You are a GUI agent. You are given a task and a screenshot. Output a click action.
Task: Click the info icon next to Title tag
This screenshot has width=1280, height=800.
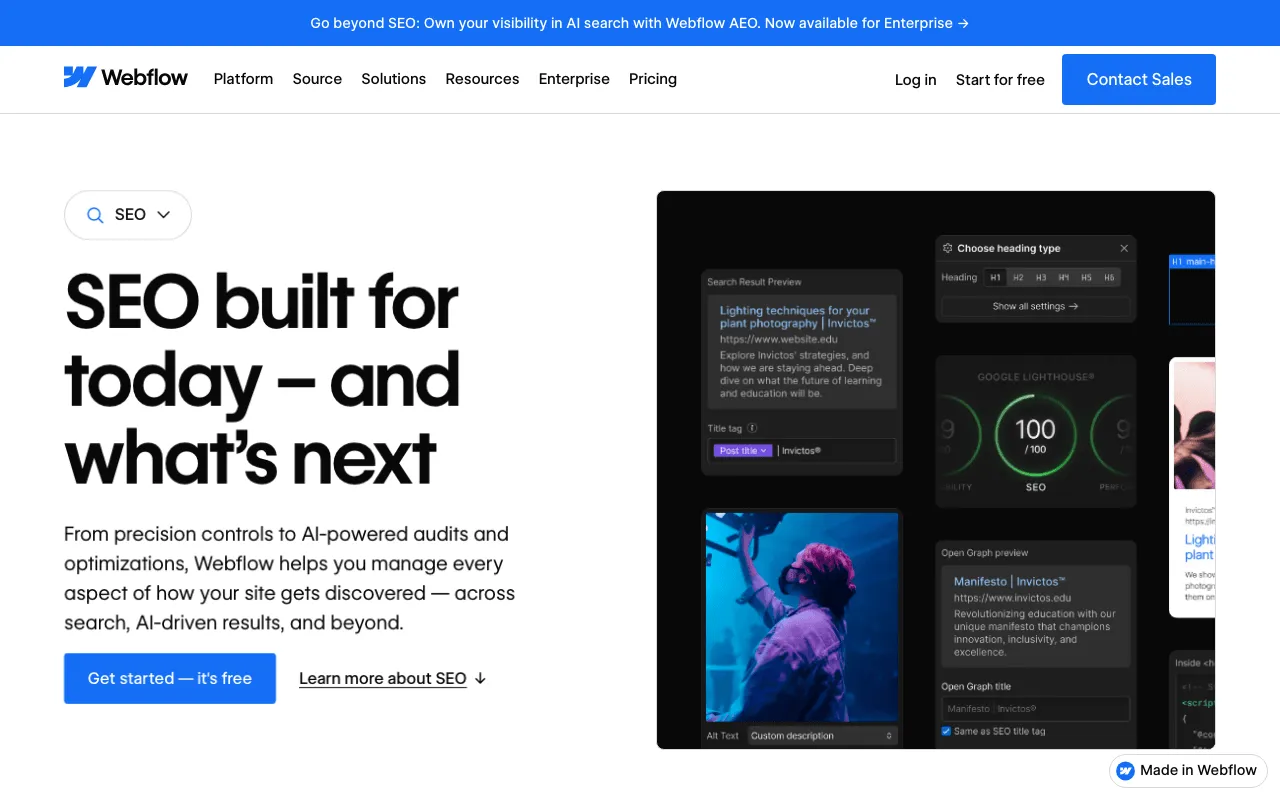(x=753, y=428)
